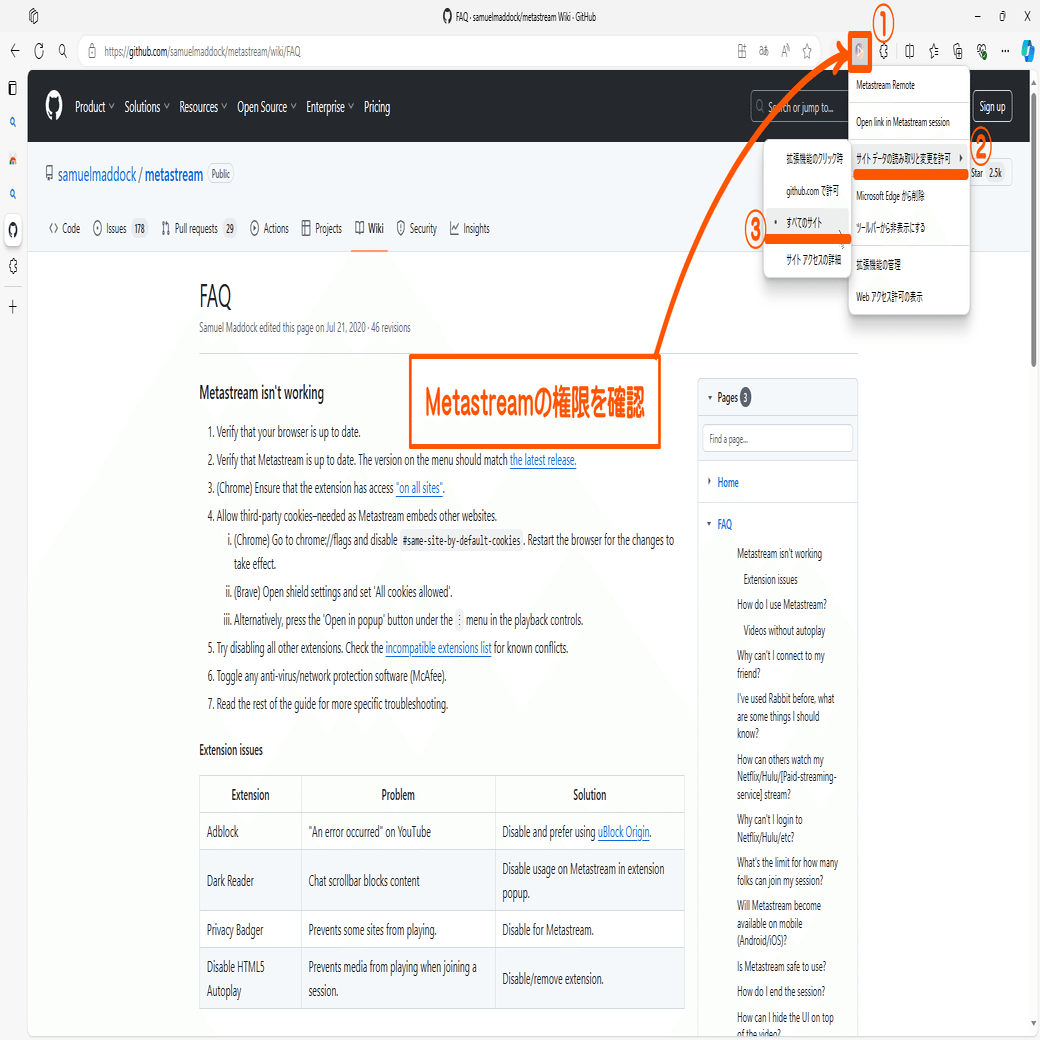Expand the Open Source dropdown

click(x=267, y=107)
